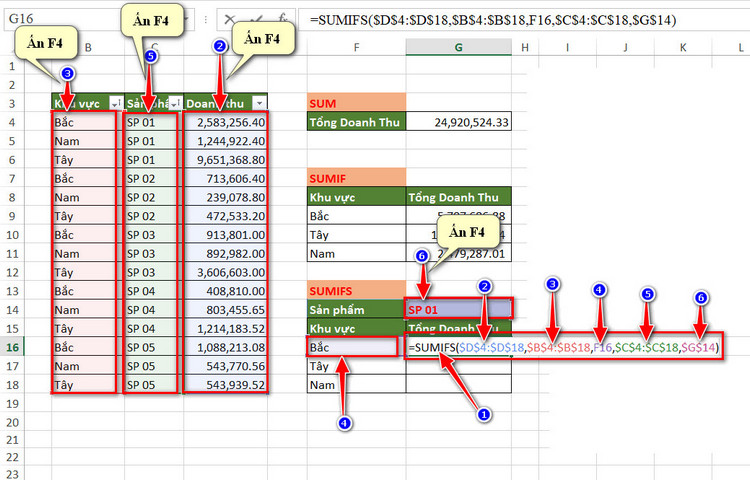Click the Sản phẩm label cell in row 14
The height and width of the screenshot is (480, 750).
tap(356, 309)
